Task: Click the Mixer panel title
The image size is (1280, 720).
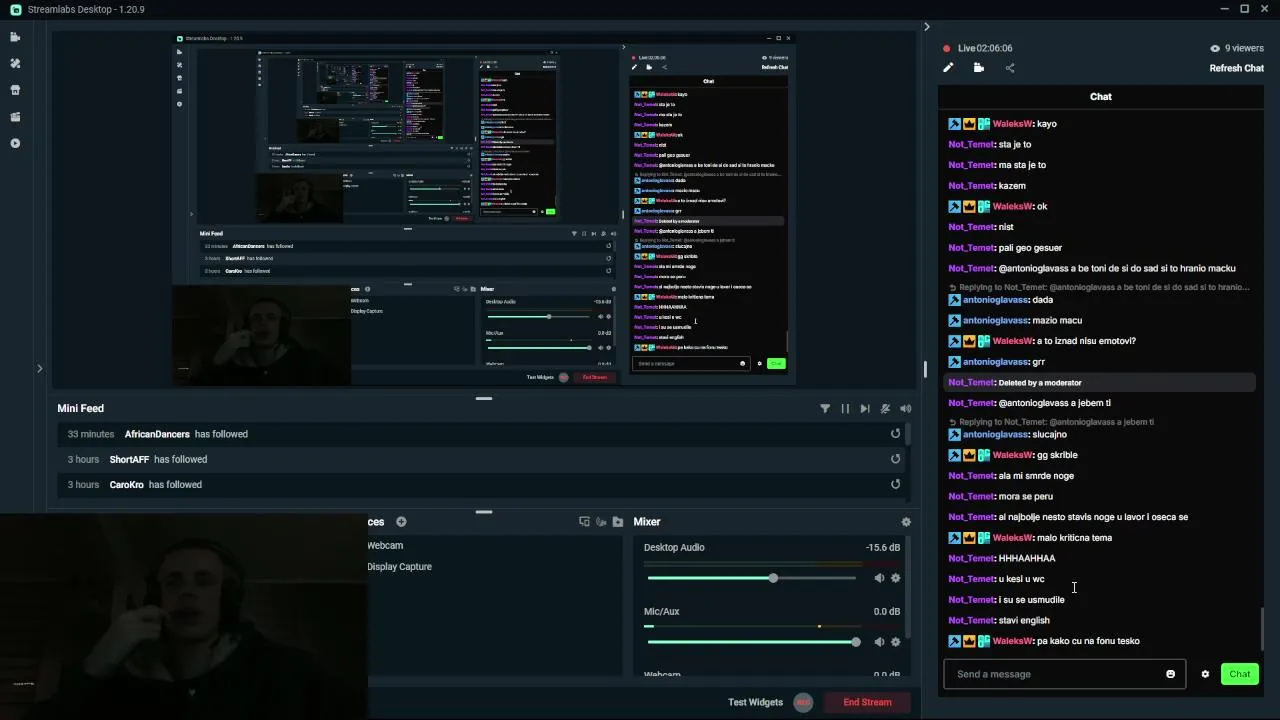Action: (647, 522)
